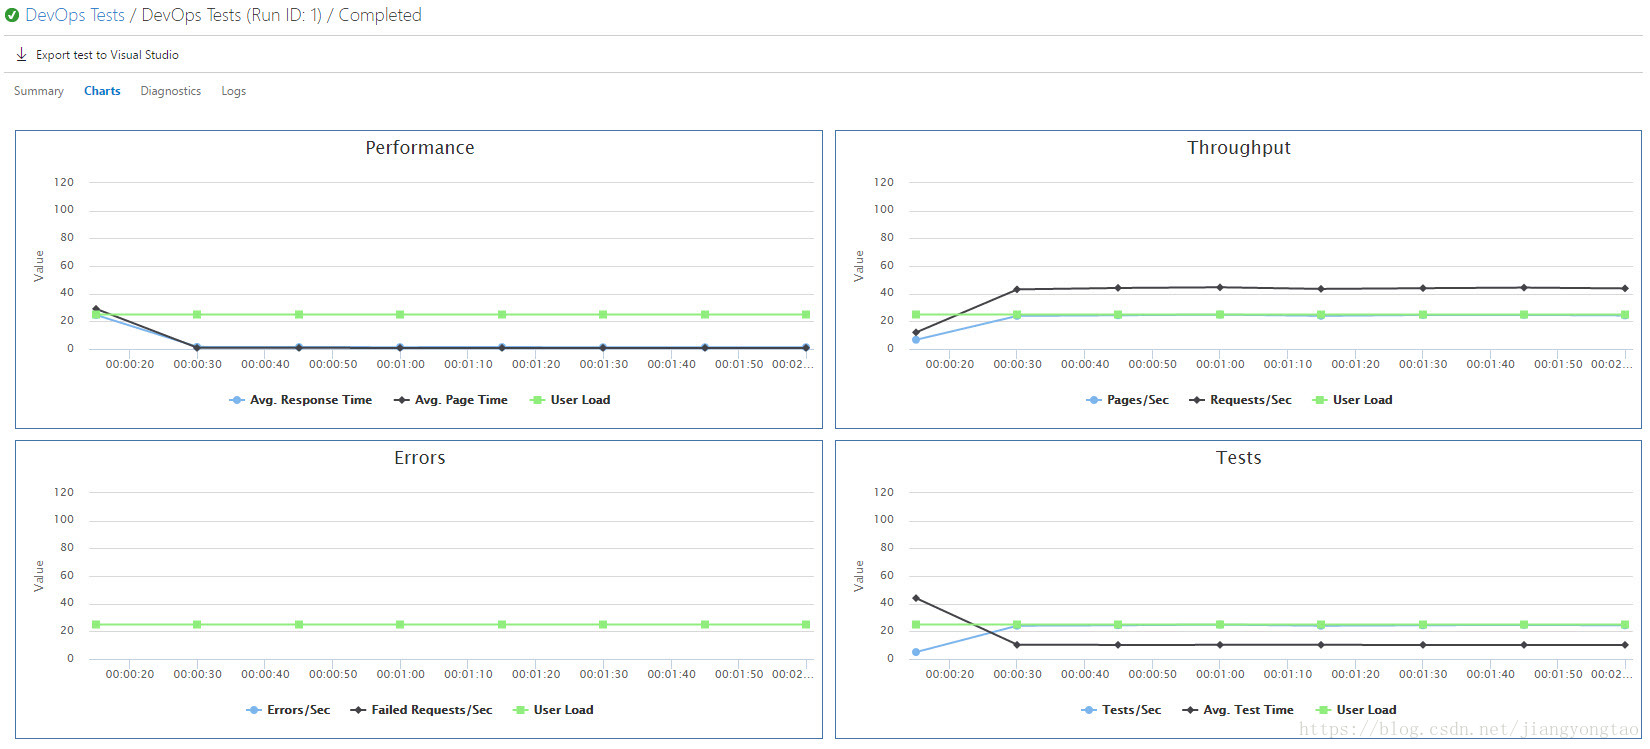Viewport: 1650px width, 749px height.
Task: Click last User Load point in Errors chart
Action: 806,624
